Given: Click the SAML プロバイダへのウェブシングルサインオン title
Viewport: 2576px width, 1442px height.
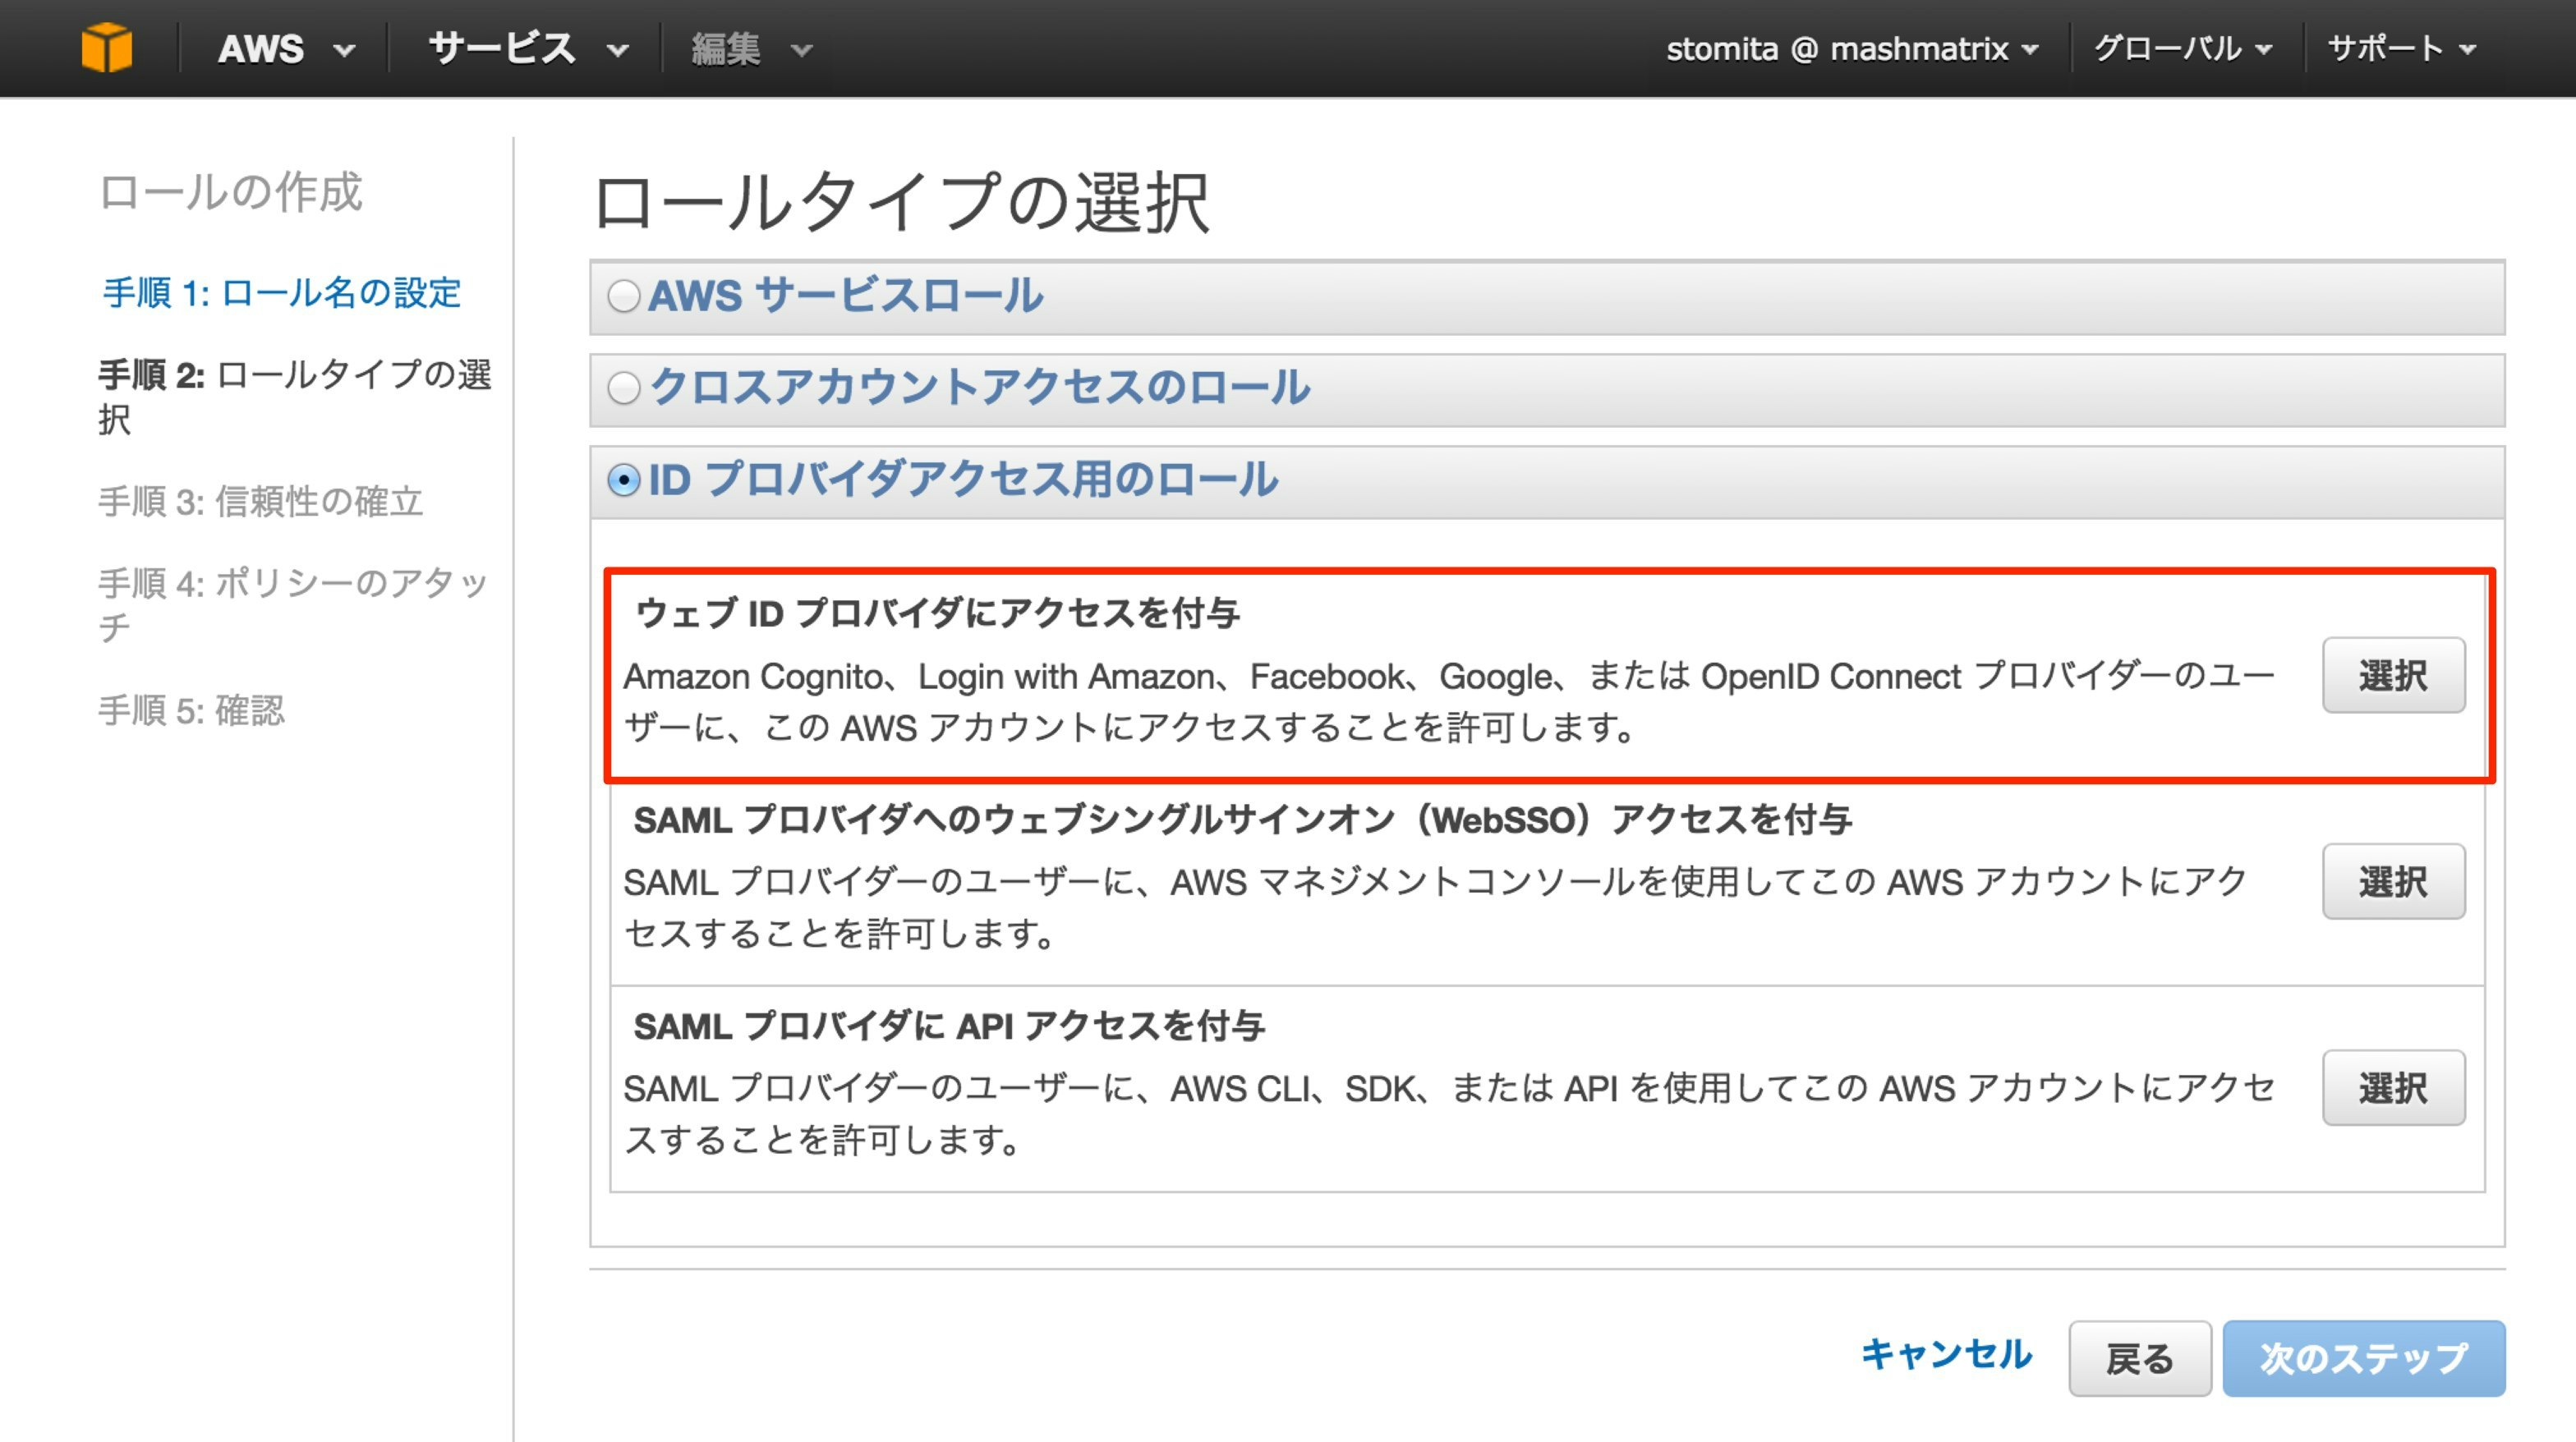Looking at the screenshot, I should click(1243, 820).
